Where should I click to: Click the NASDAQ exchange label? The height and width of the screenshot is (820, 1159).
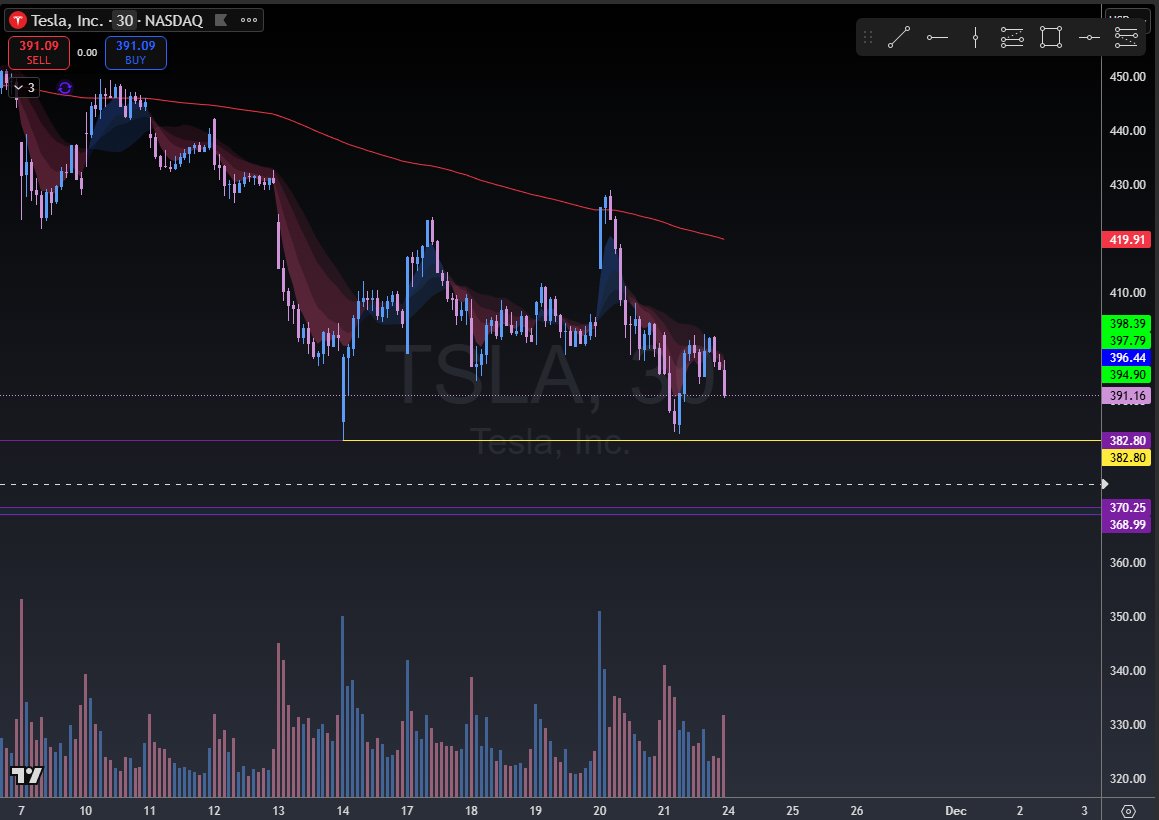click(176, 20)
